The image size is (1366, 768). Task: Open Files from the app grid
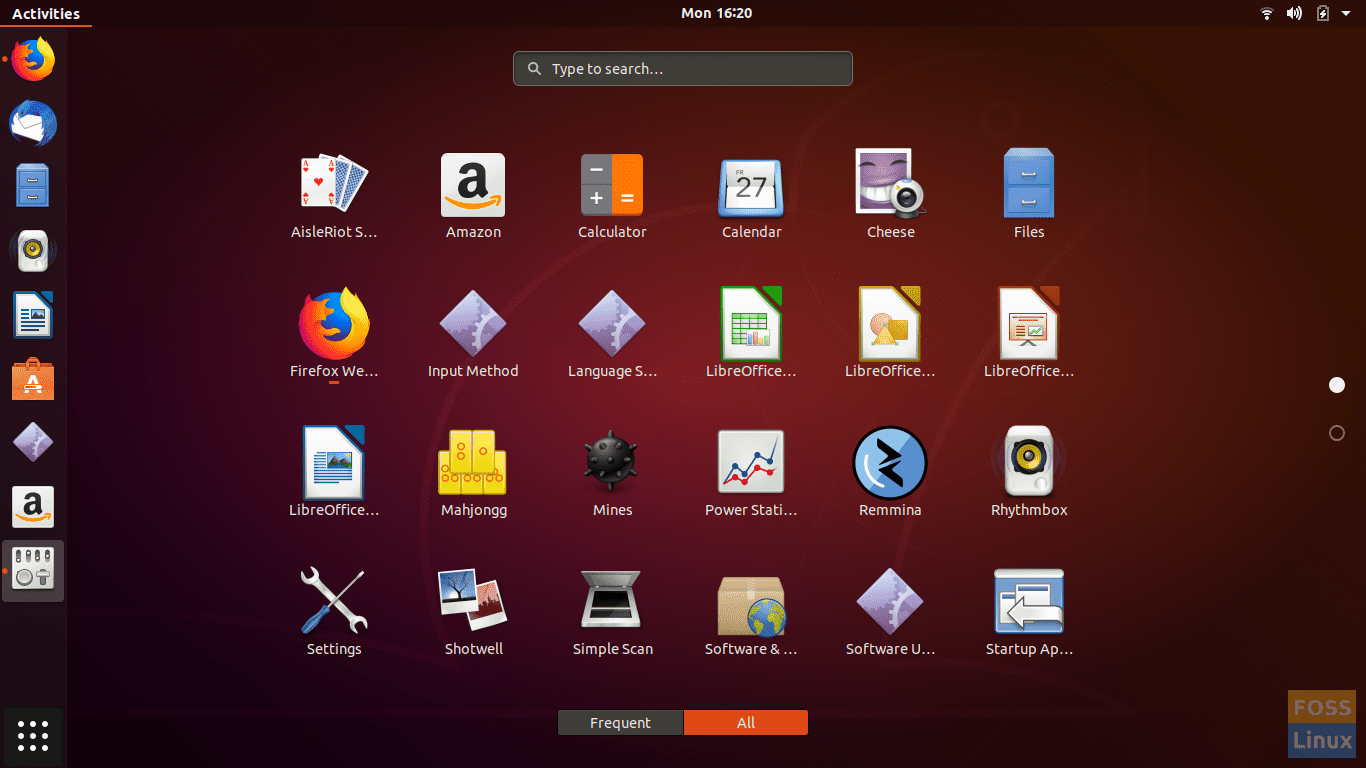coord(1029,183)
